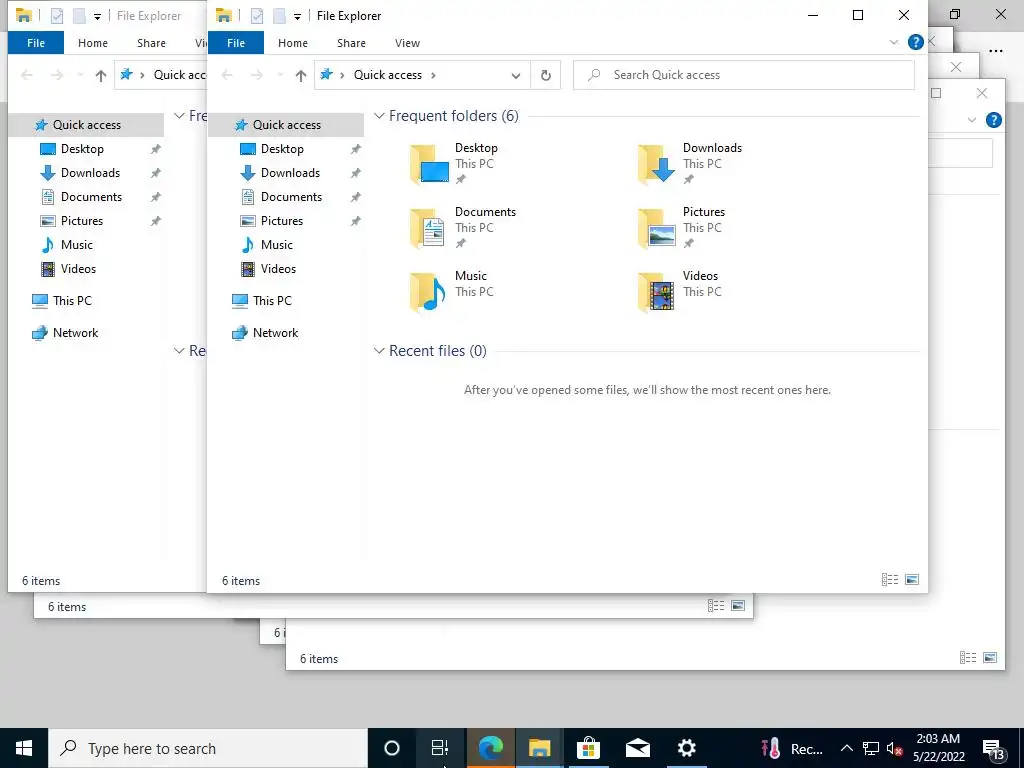Viewport: 1024px width, 768px height.
Task: Open Recent locations dropdown in front window
Action: tap(280, 75)
